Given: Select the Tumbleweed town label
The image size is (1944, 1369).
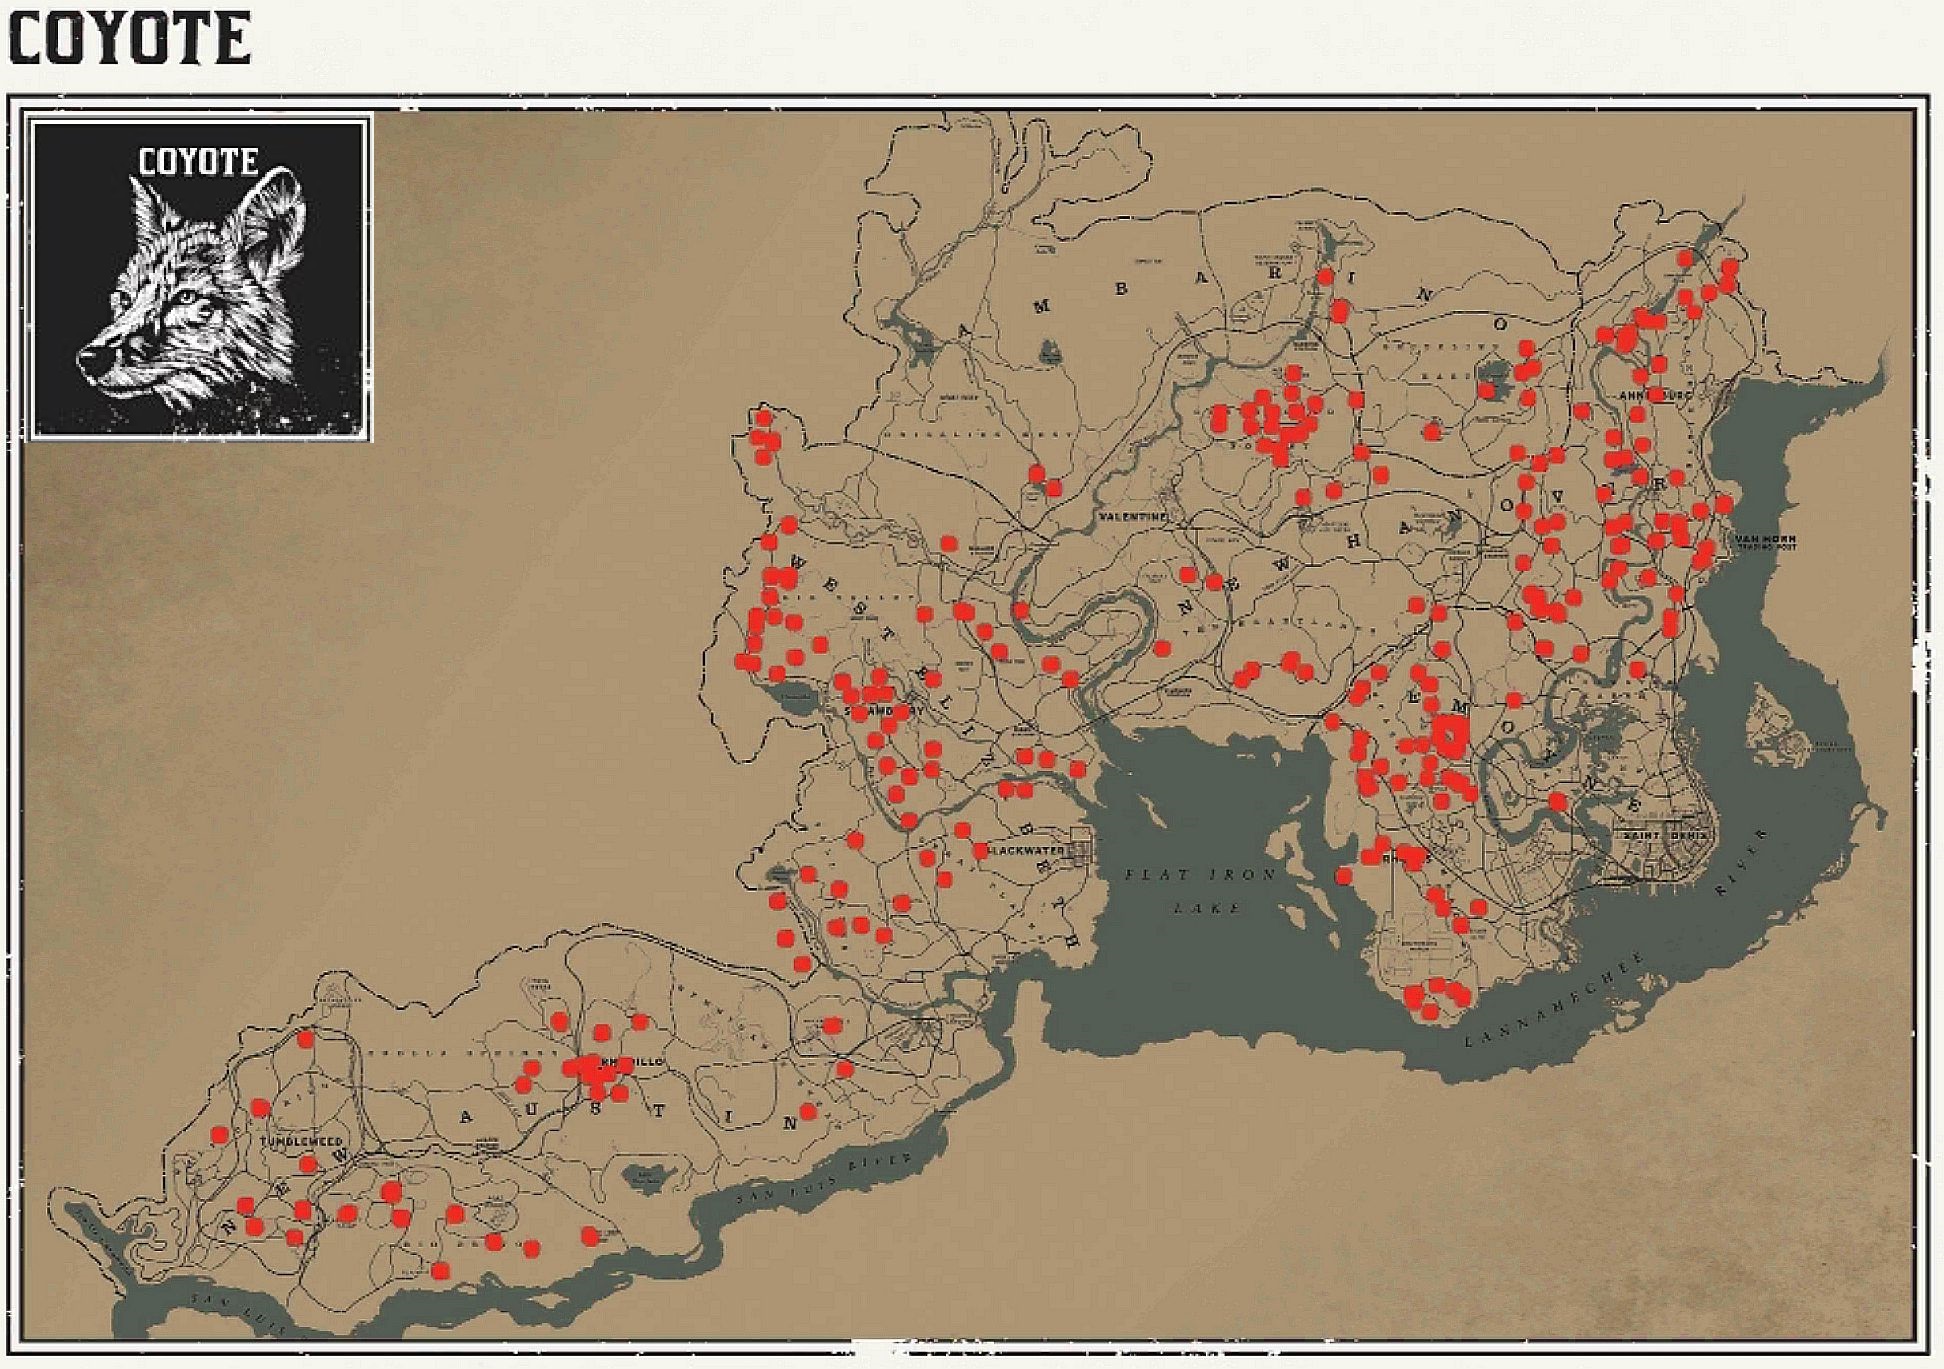Looking at the screenshot, I should point(301,1141).
